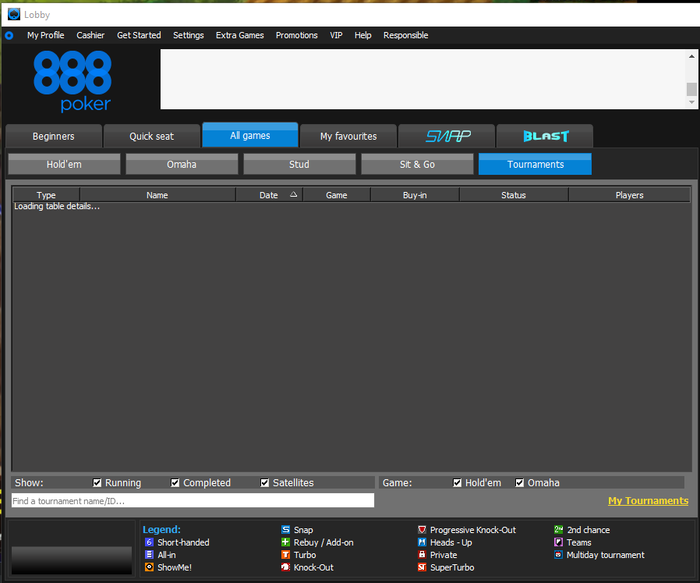Click the Progressive Knock-Out legend icon

pyautogui.click(x=422, y=529)
